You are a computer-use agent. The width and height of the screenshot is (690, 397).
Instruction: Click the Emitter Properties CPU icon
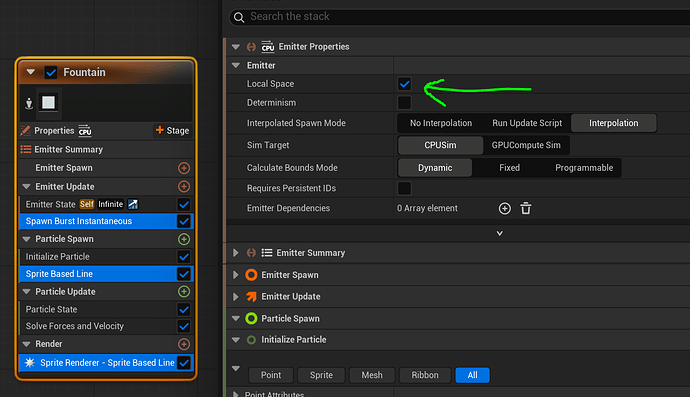[268, 47]
